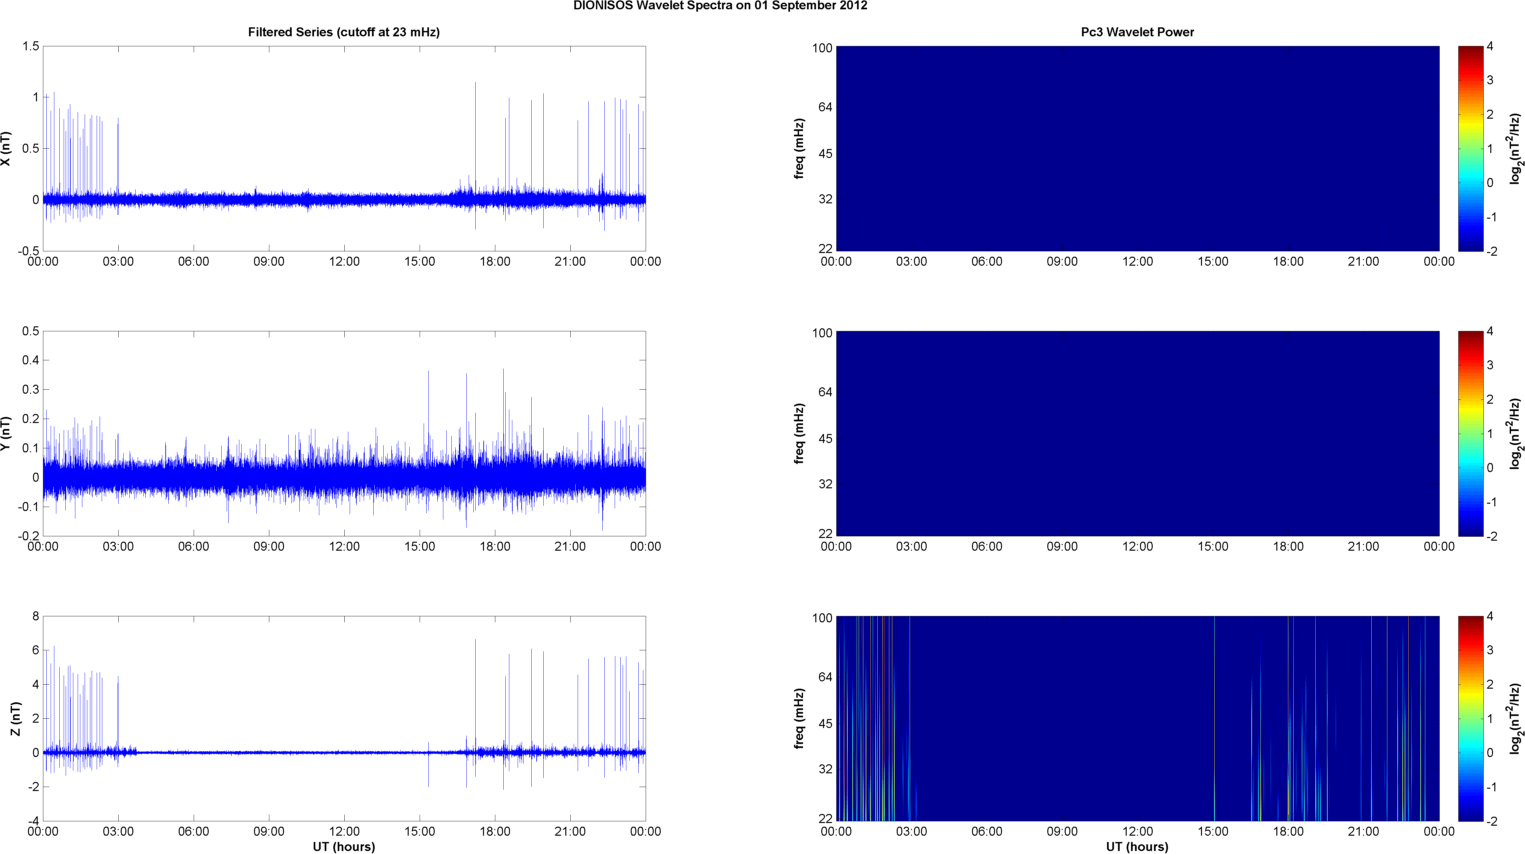Click the 'Y (nT)' axis label
The height and width of the screenshot is (854, 1525).
pyautogui.click(x=7, y=434)
